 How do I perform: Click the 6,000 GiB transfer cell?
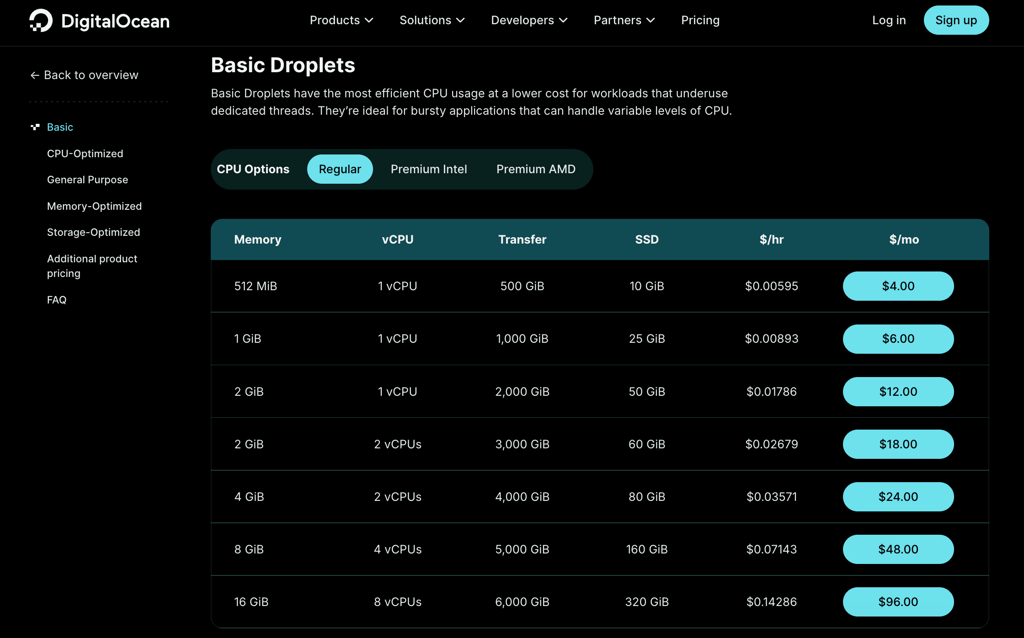pos(522,602)
